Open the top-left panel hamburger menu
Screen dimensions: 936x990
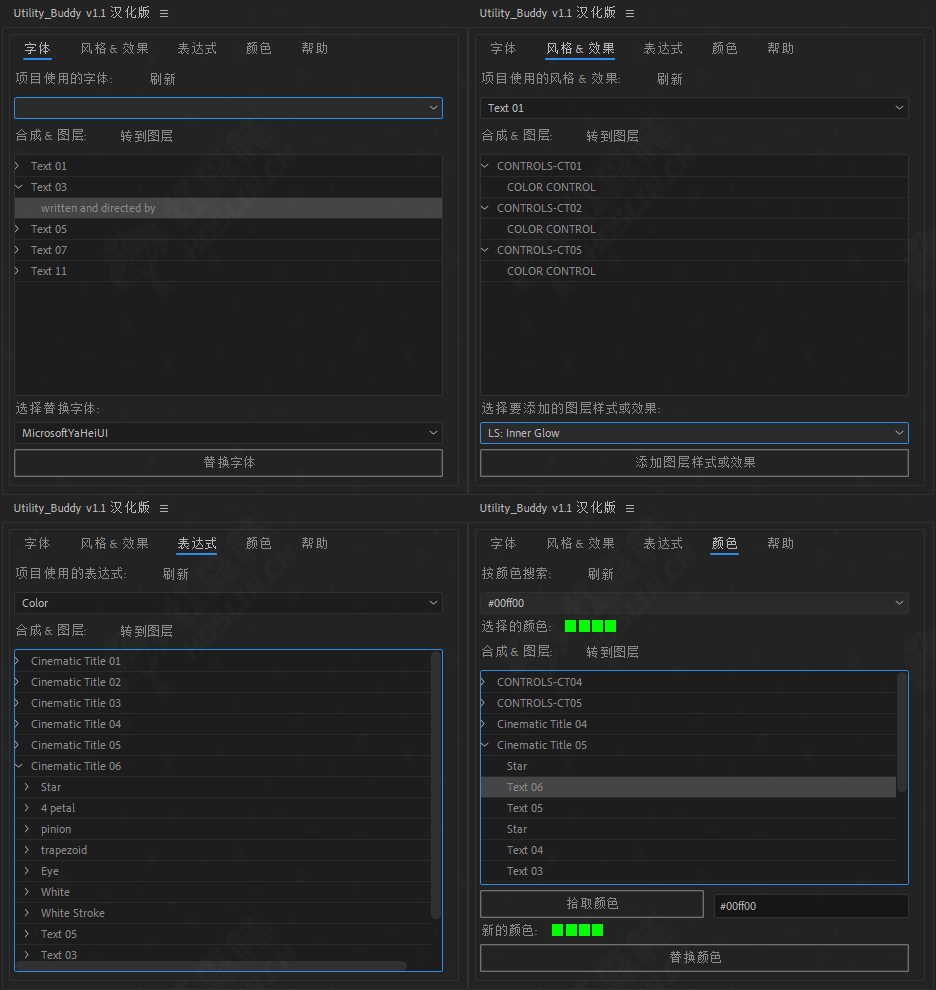(164, 13)
